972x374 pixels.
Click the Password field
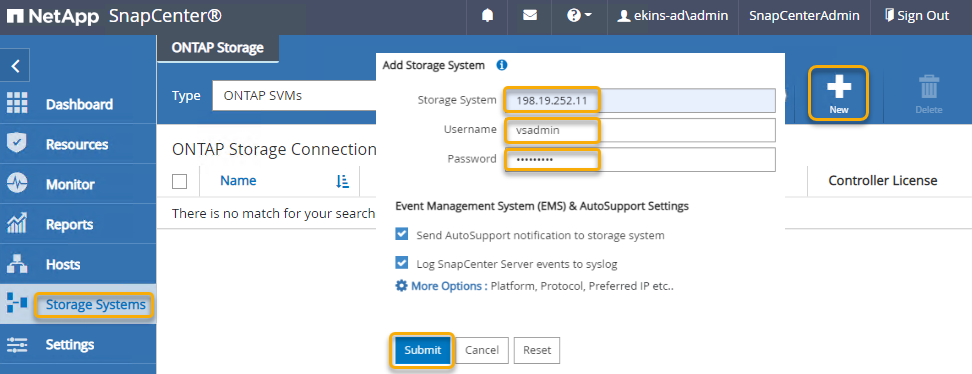coord(640,159)
